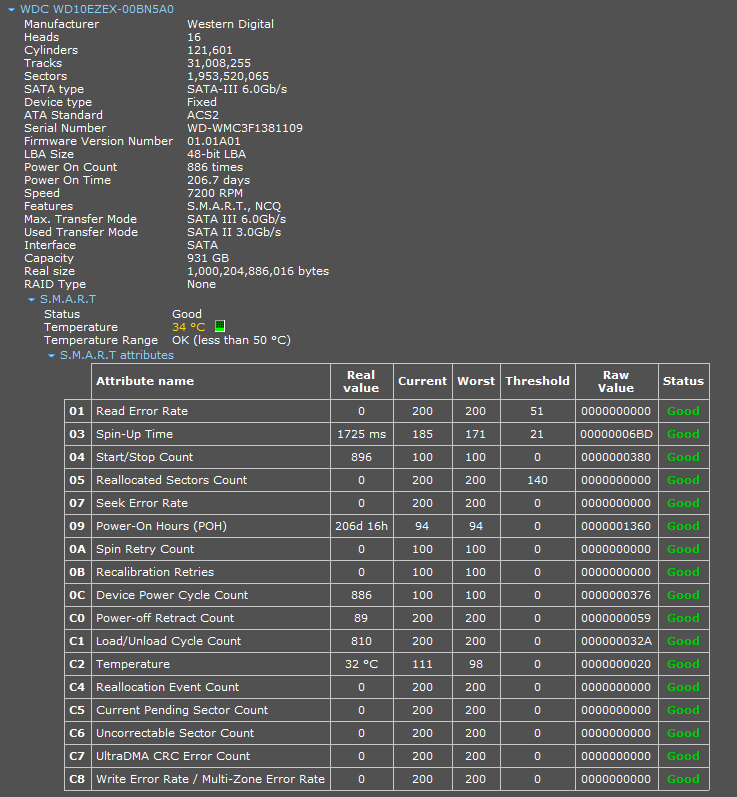The height and width of the screenshot is (797, 737).
Task: Click the SATA-III 6.0Gb/s SATA type value
Action: tap(237, 89)
